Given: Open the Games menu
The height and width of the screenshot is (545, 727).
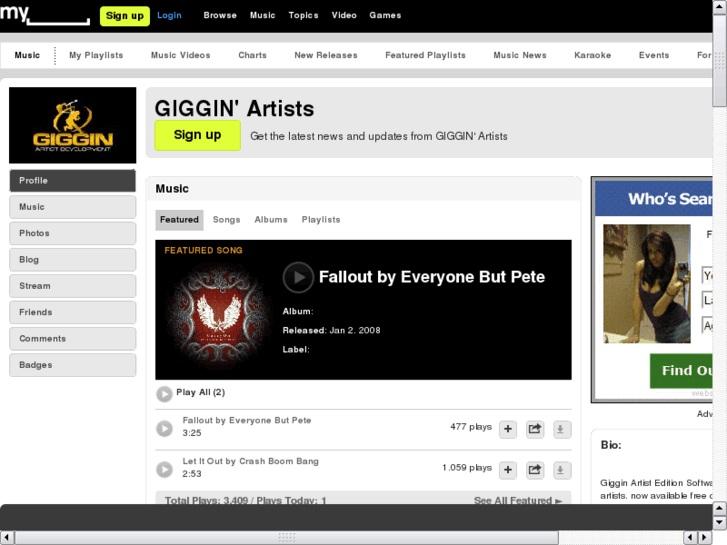Looking at the screenshot, I should coord(385,15).
